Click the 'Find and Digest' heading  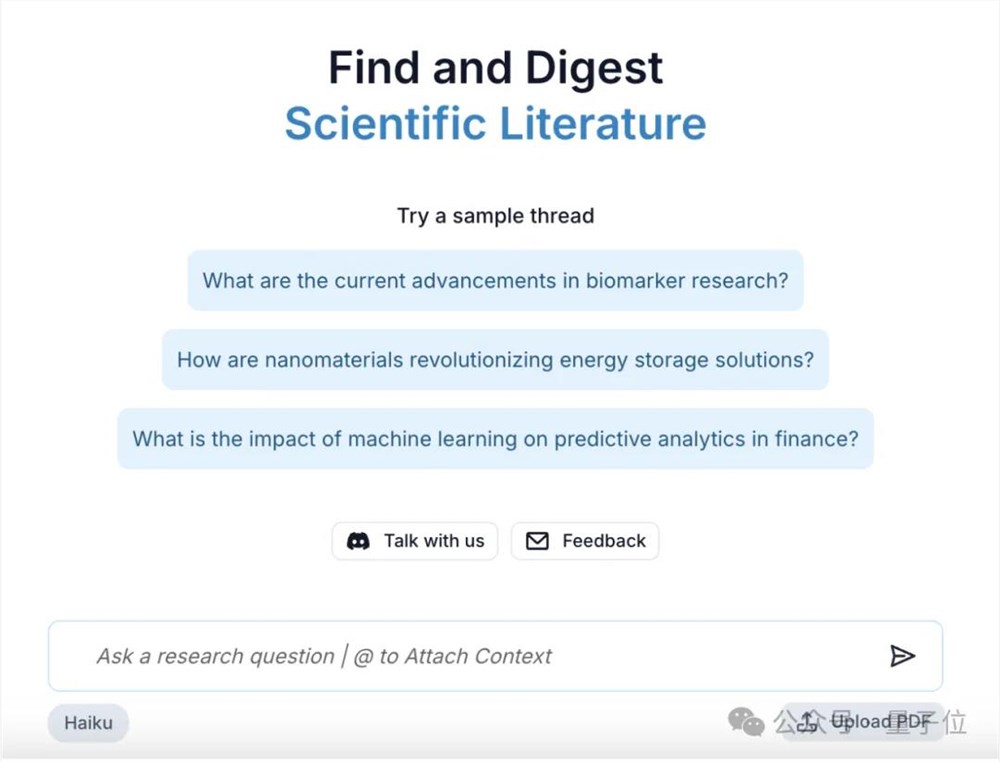pos(495,68)
